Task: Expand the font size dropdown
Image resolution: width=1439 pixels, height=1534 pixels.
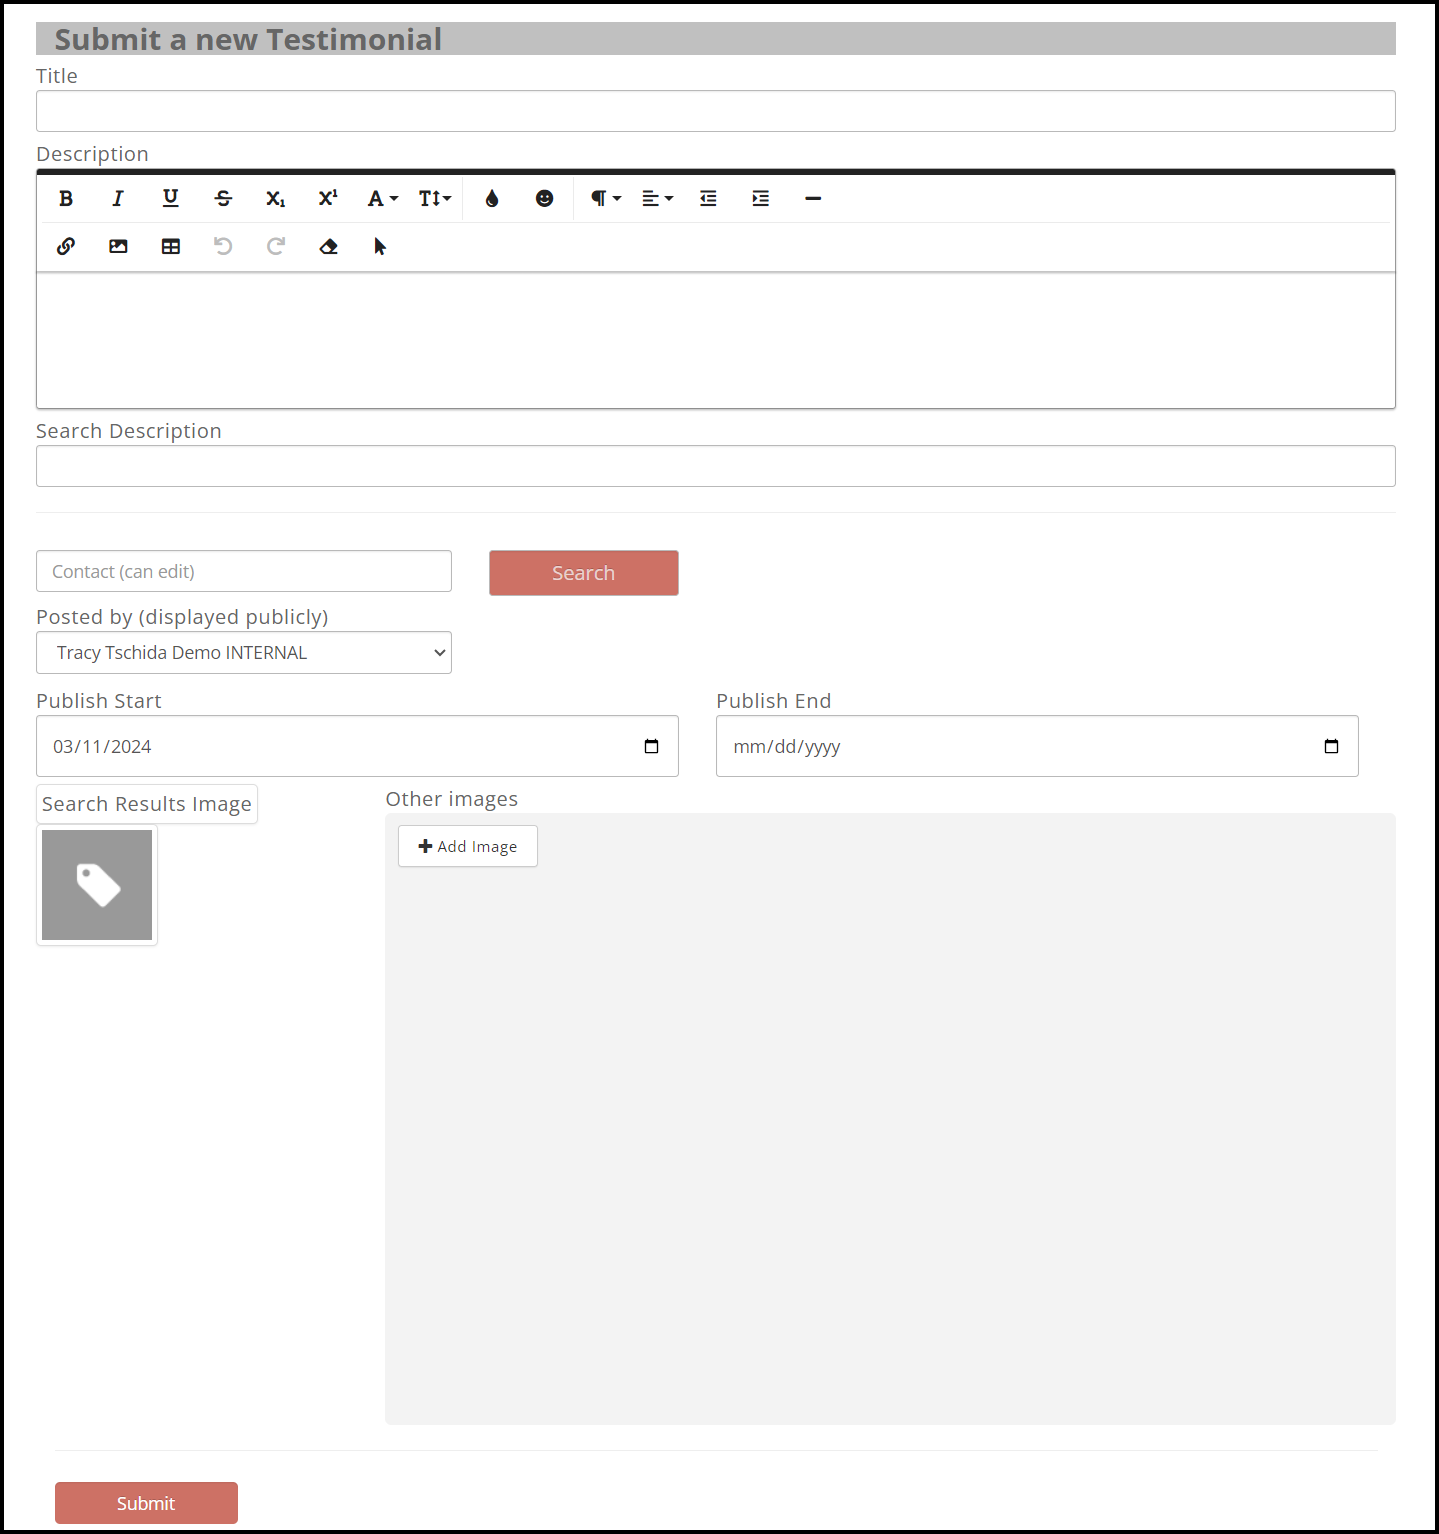Action: pos(435,198)
